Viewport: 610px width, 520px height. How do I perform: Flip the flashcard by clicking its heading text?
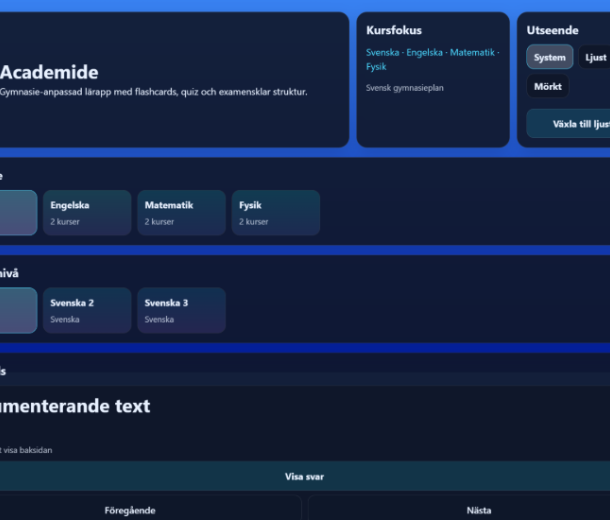[75, 406]
